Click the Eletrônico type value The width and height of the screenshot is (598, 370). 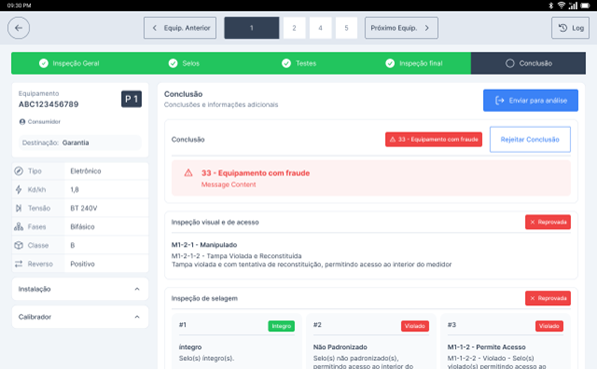click(86, 171)
